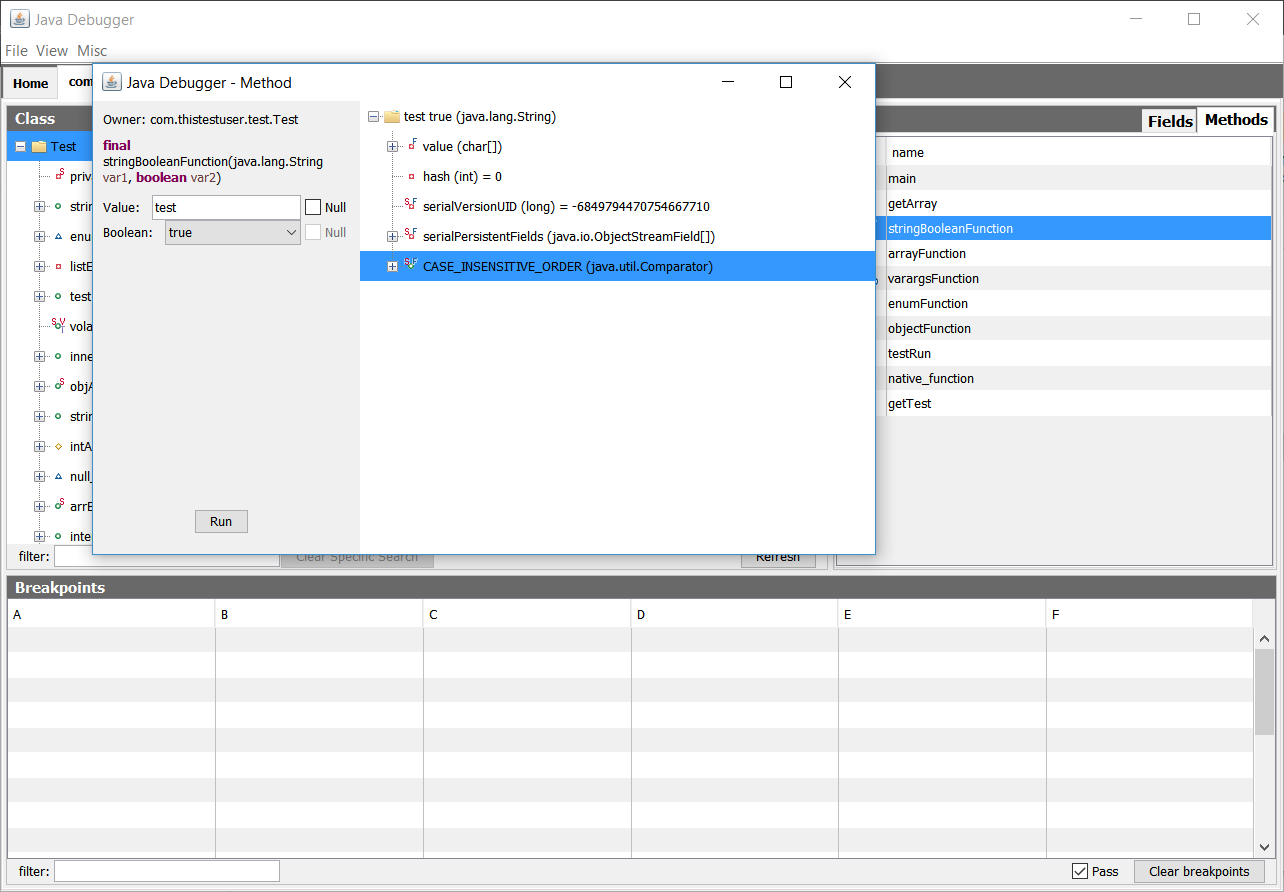Click the red square icon beside 'listE' field
This screenshot has width=1284, height=892.
58,266
